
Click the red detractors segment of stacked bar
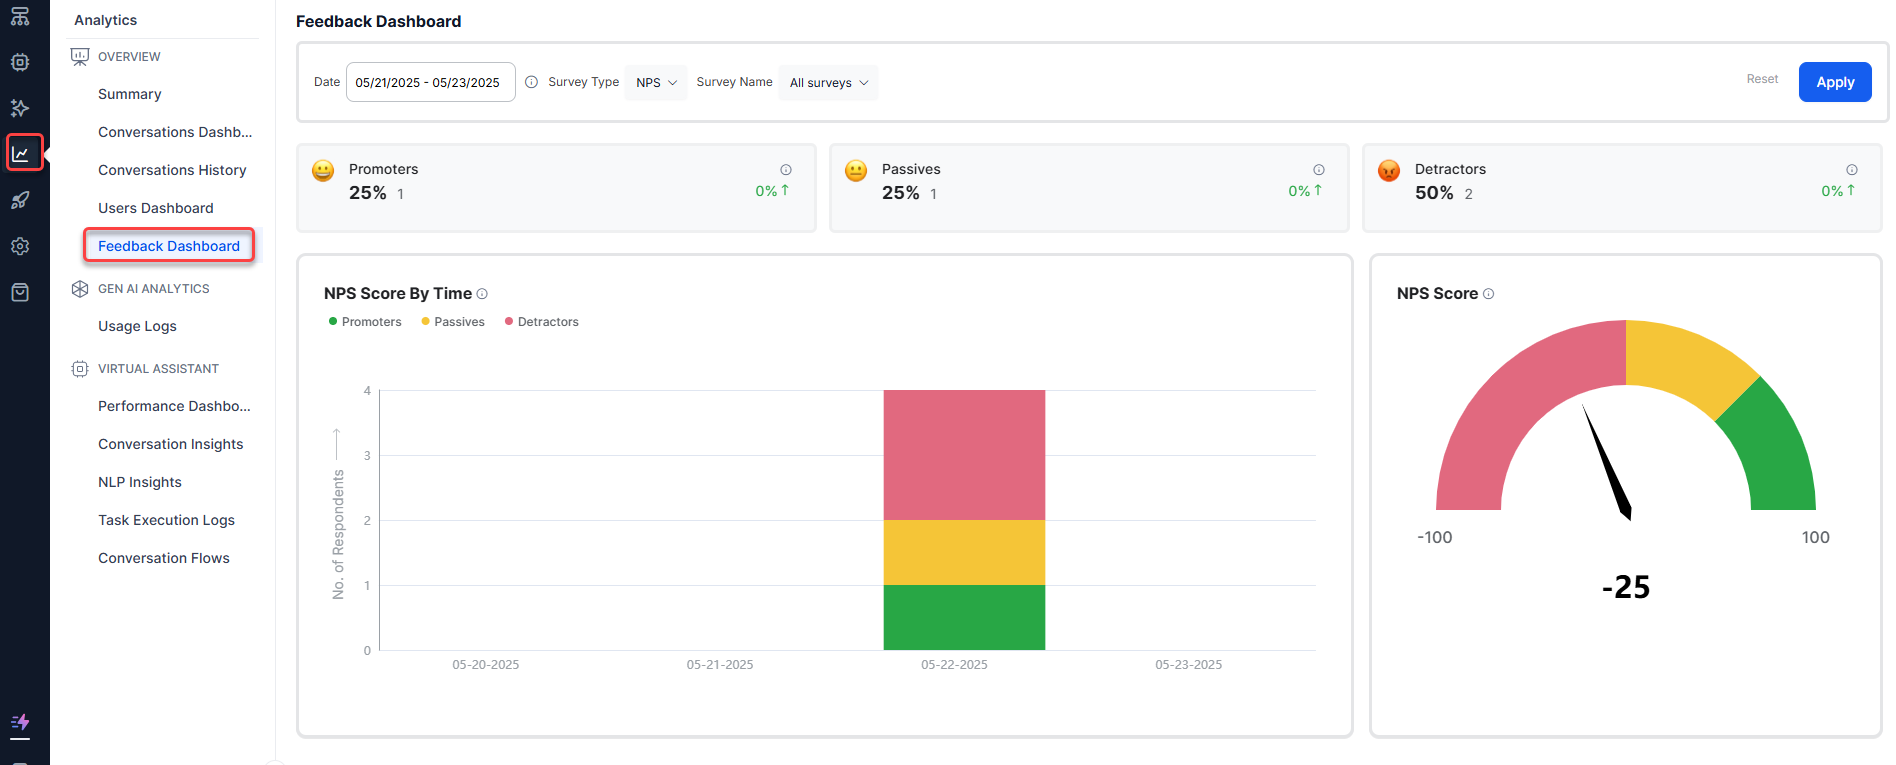coord(964,454)
